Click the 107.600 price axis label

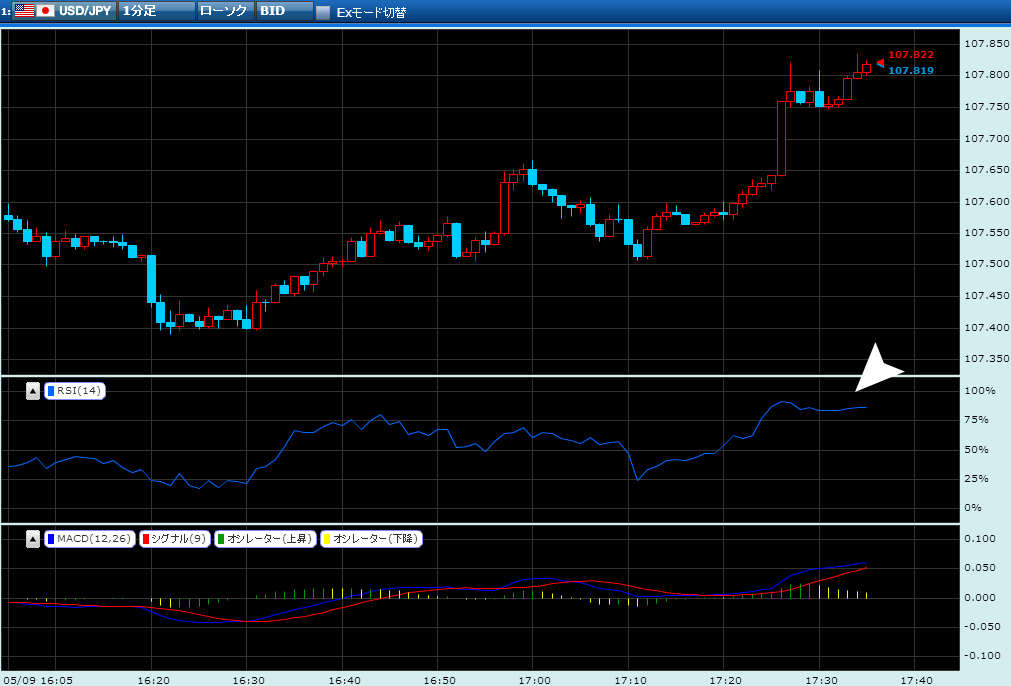click(x=986, y=202)
